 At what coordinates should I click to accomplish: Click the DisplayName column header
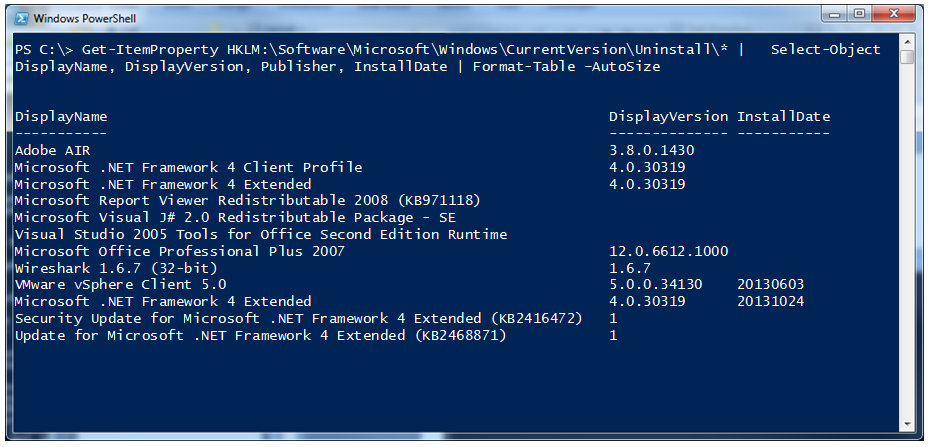click(x=61, y=117)
